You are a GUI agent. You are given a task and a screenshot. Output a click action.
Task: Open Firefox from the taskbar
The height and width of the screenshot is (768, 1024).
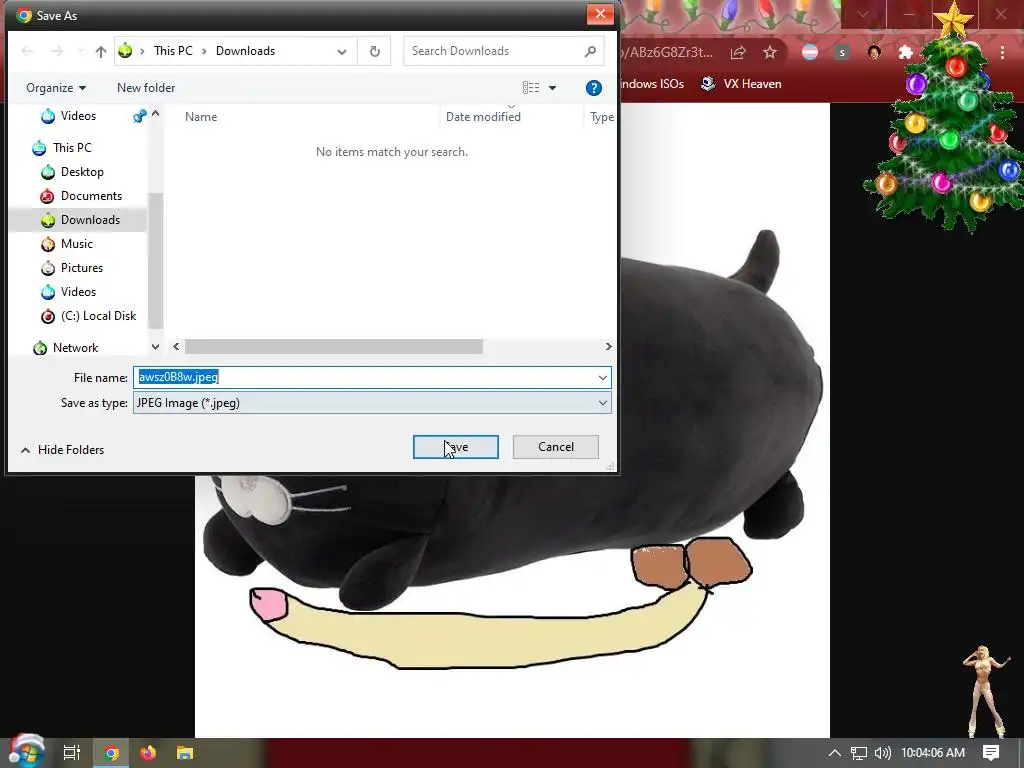click(x=148, y=753)
